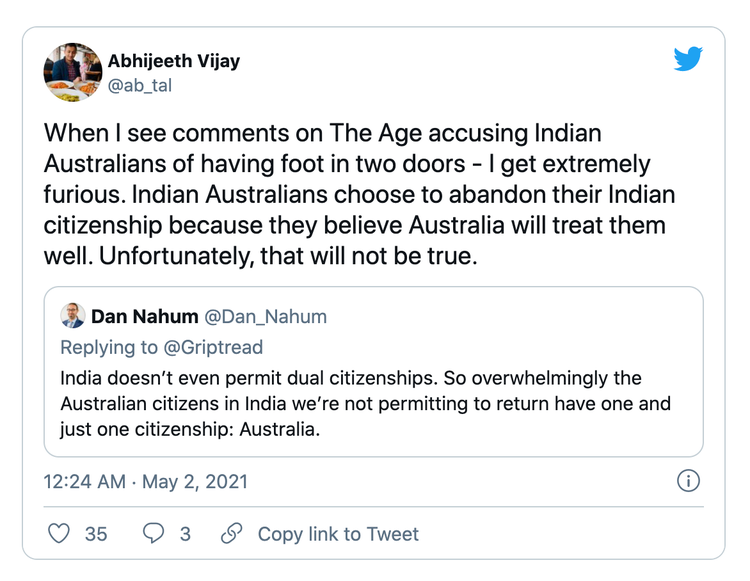Like the tweet with the heart icon
This screenshot has height=581, width=750.
click(x=60, y=533)
